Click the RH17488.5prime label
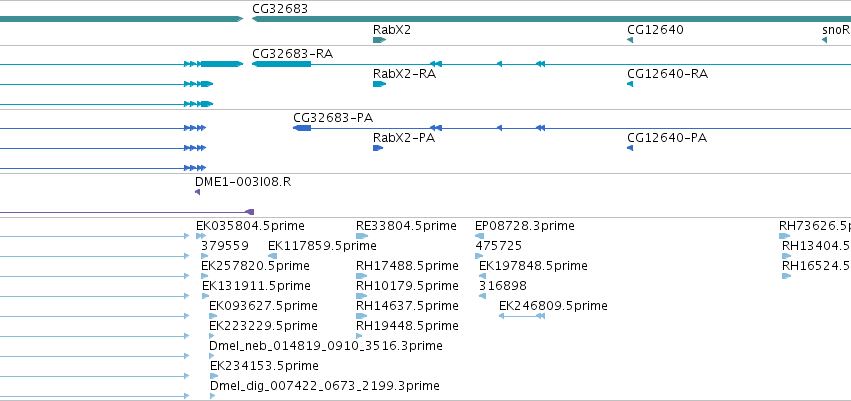 (x=408, y=266)
